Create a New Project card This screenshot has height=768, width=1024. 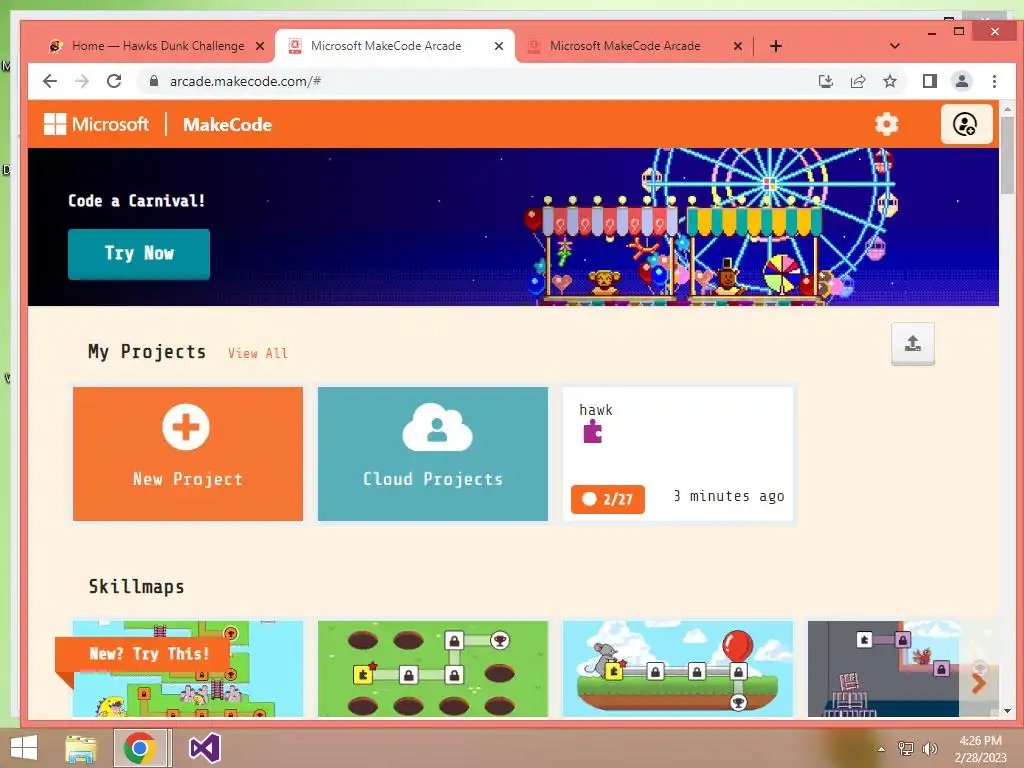[187, 454]
